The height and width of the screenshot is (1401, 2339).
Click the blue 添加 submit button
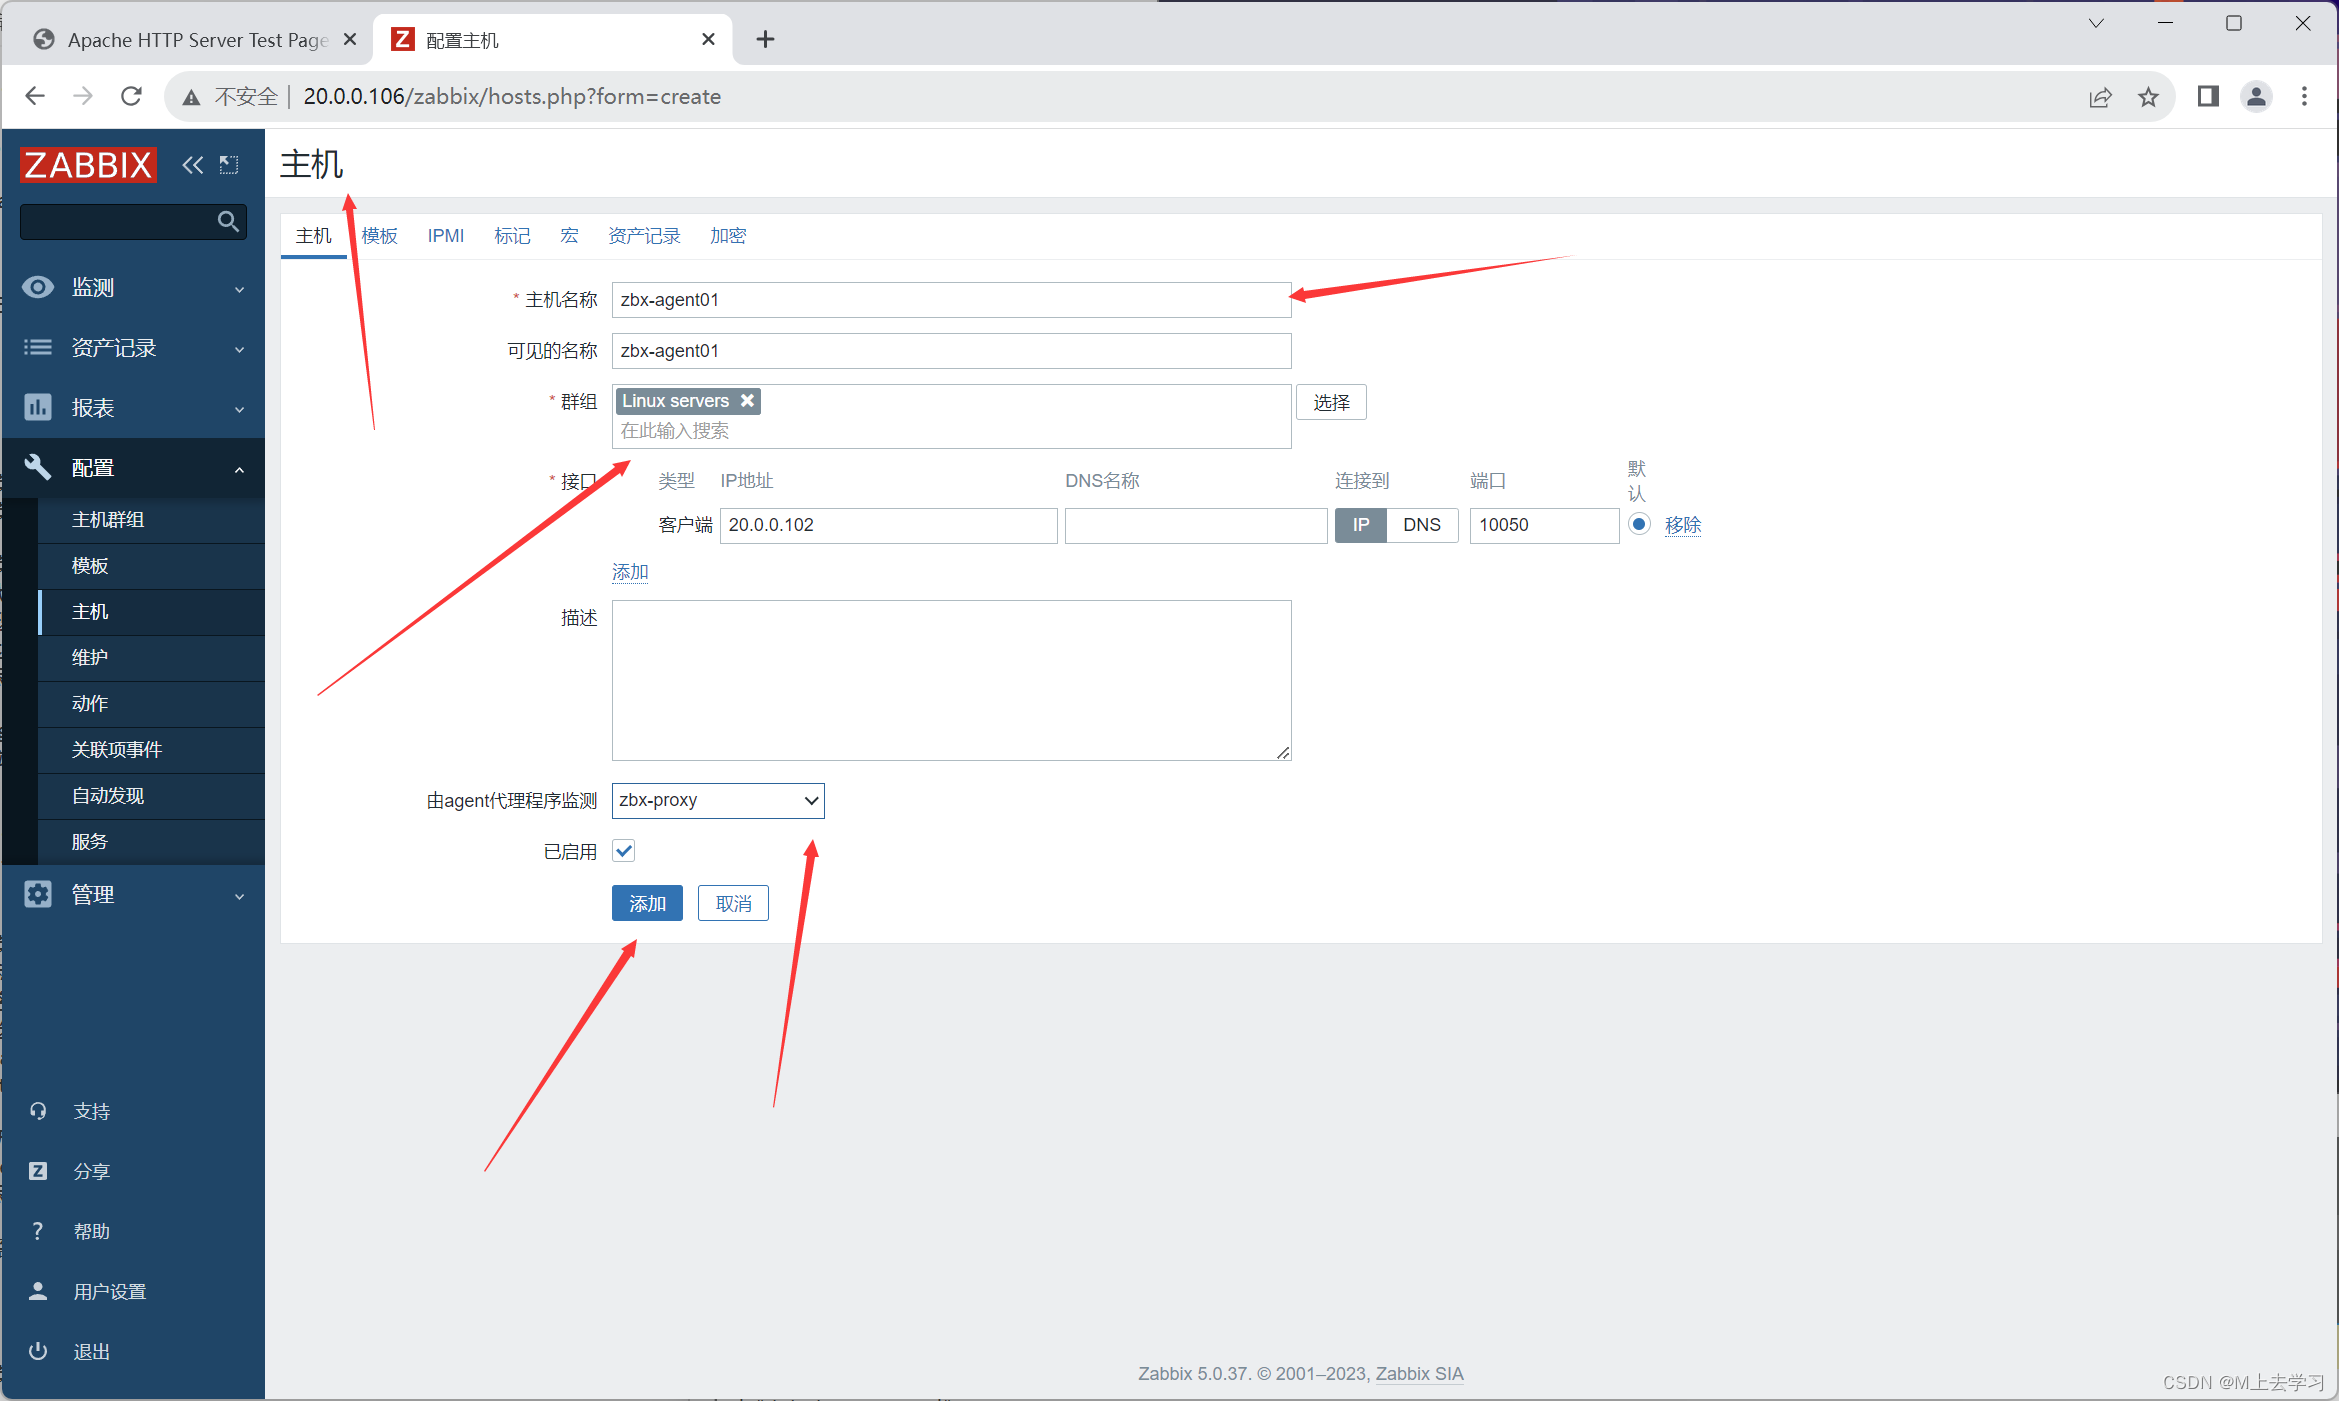pyautogui.click(x=647, y=903)
